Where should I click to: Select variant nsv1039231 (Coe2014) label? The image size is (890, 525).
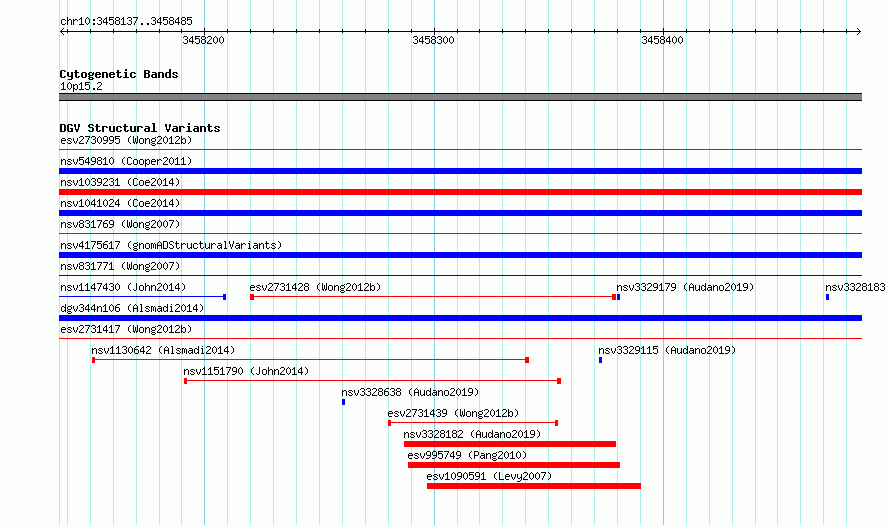pyautogui.click(x=120, y=182)
